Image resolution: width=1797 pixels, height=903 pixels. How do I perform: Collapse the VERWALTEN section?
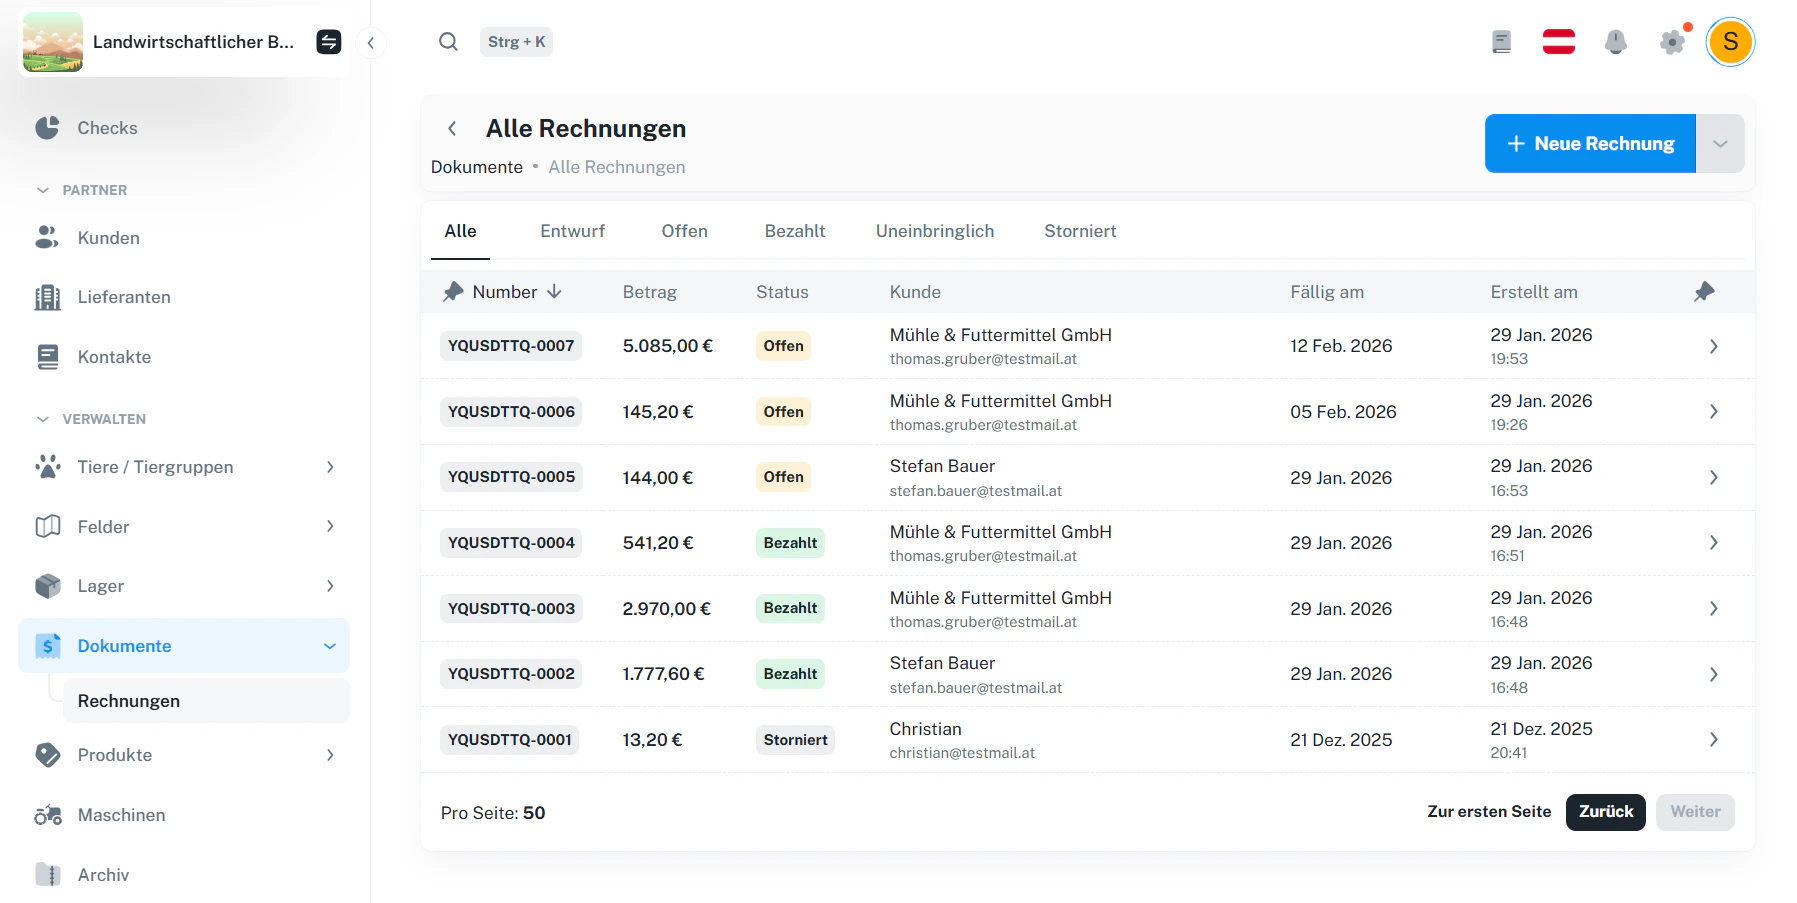(x=91, y=419)
